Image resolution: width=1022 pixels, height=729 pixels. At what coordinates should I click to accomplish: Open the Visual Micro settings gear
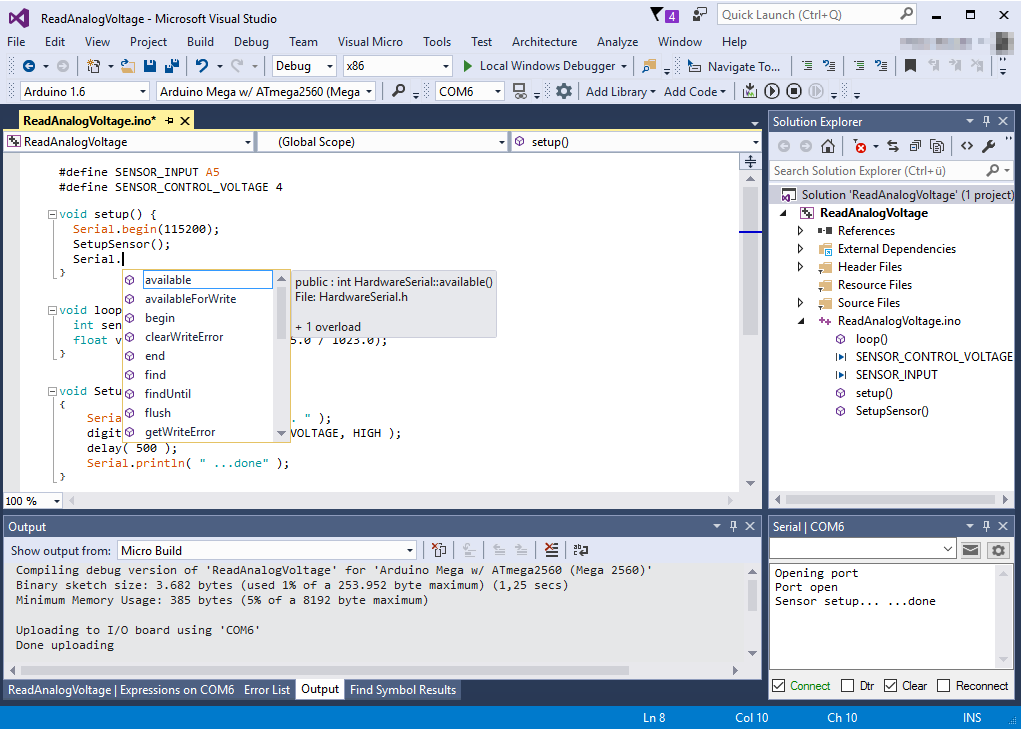[564, 91]
